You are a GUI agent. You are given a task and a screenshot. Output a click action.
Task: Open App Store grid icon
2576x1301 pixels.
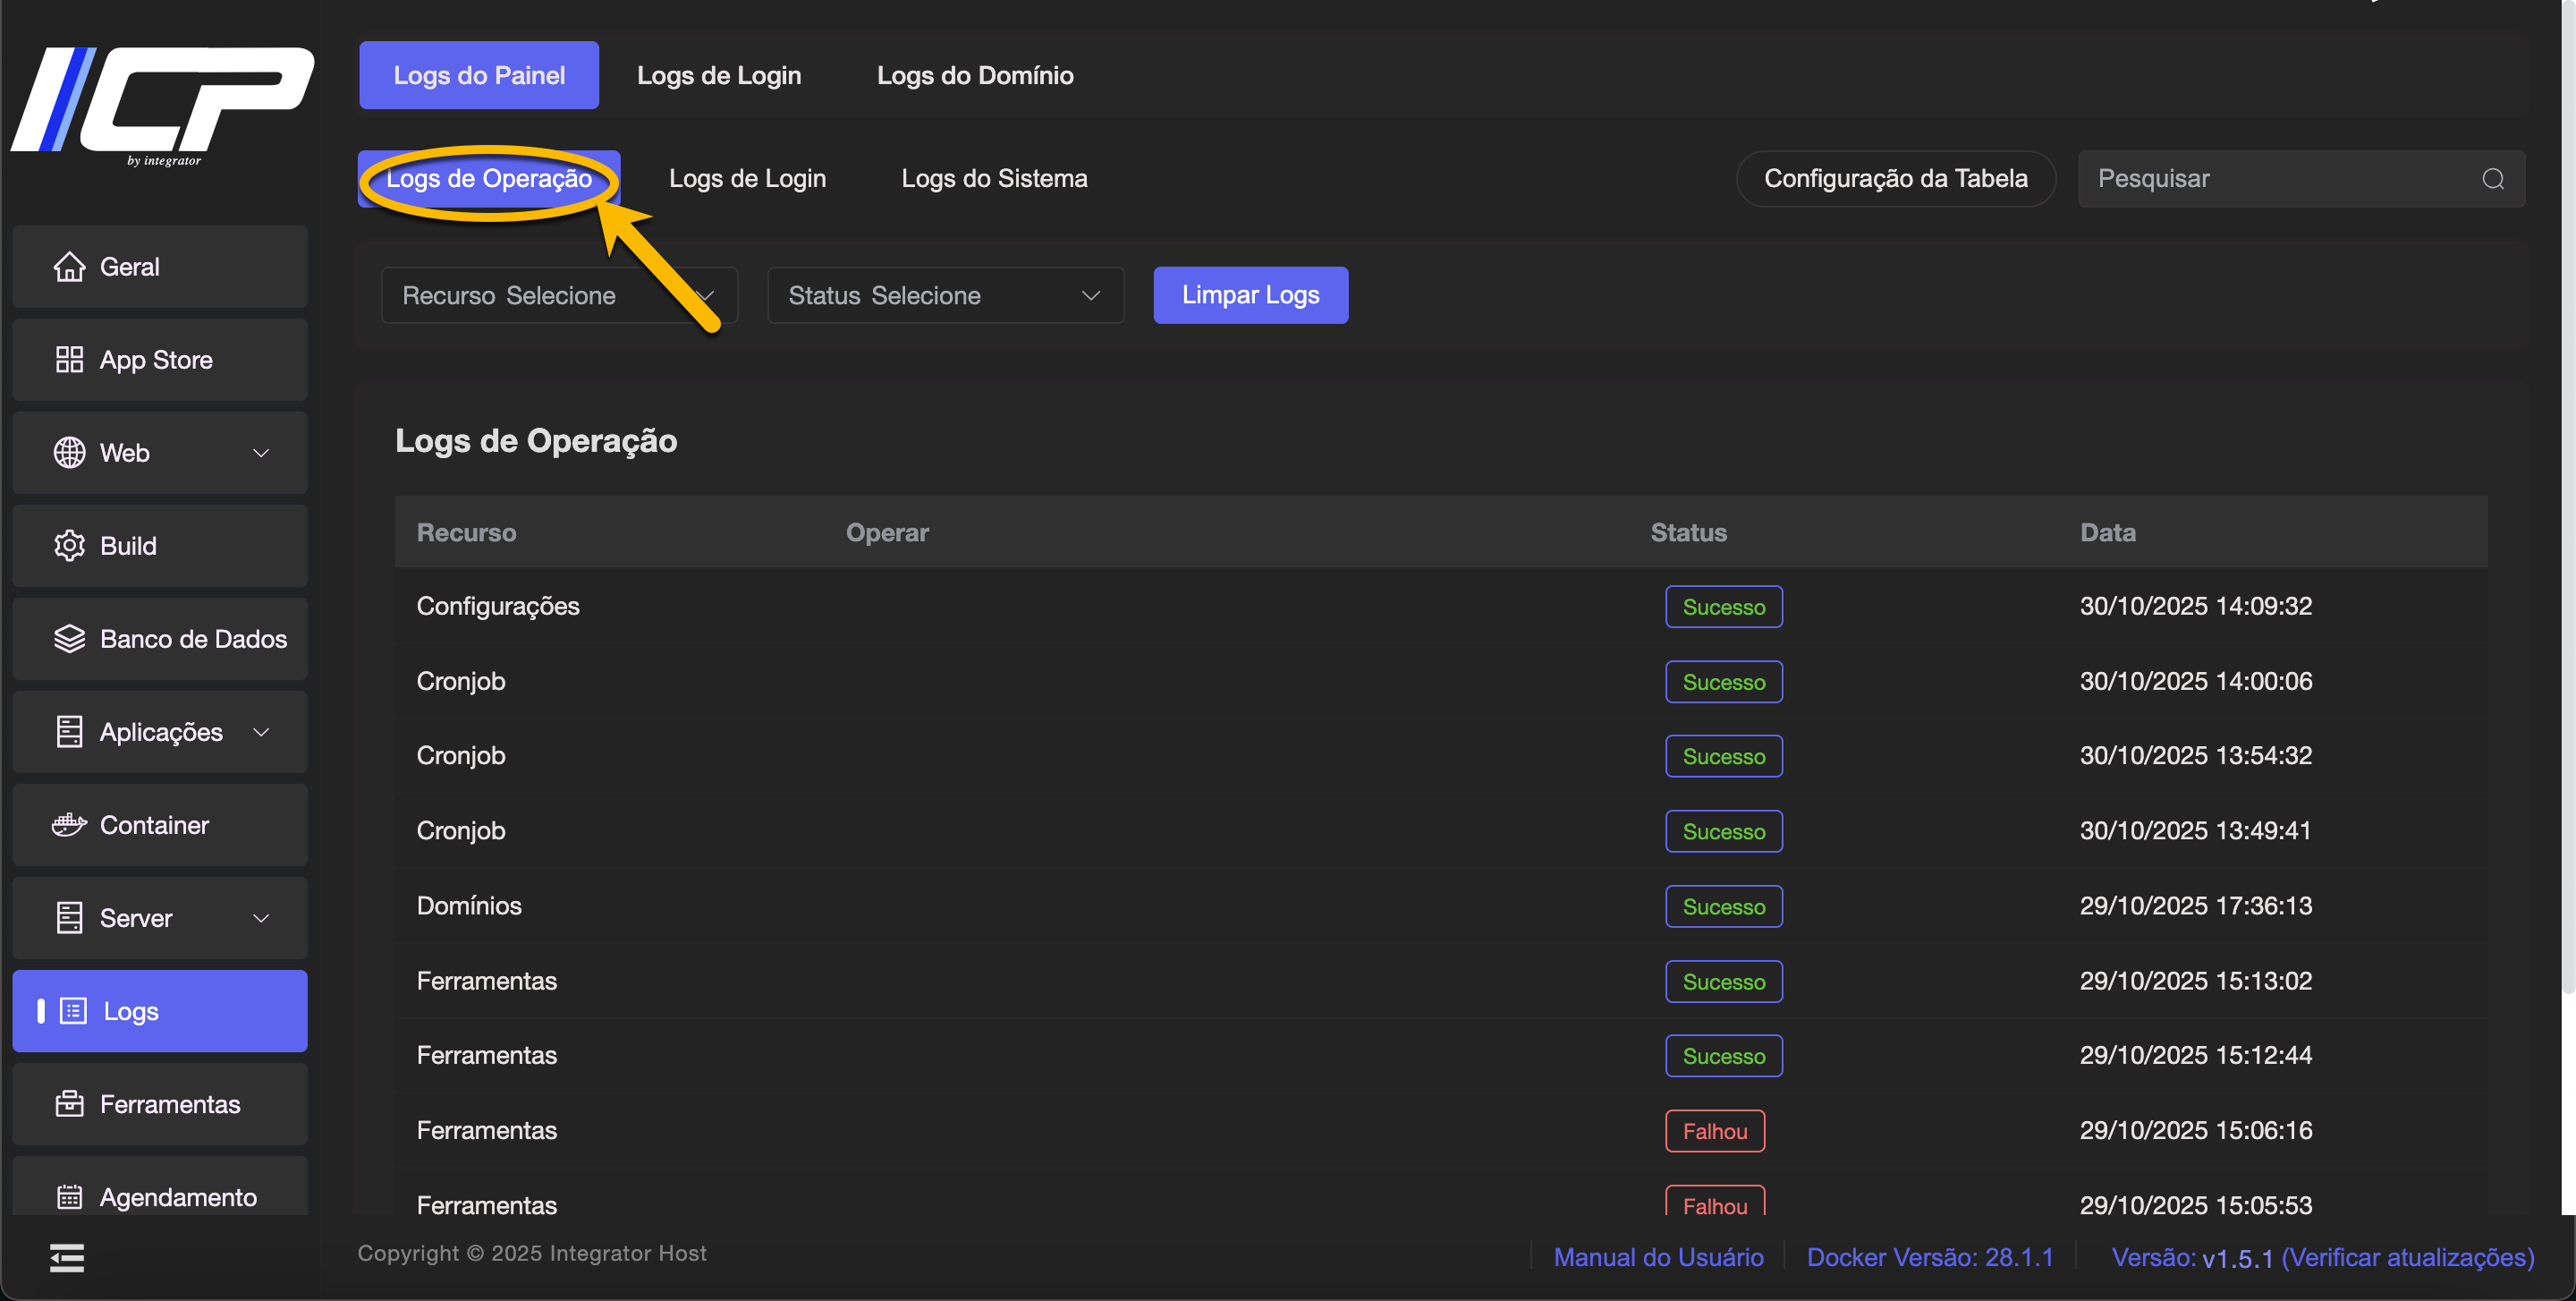click(x=69, y=360)
